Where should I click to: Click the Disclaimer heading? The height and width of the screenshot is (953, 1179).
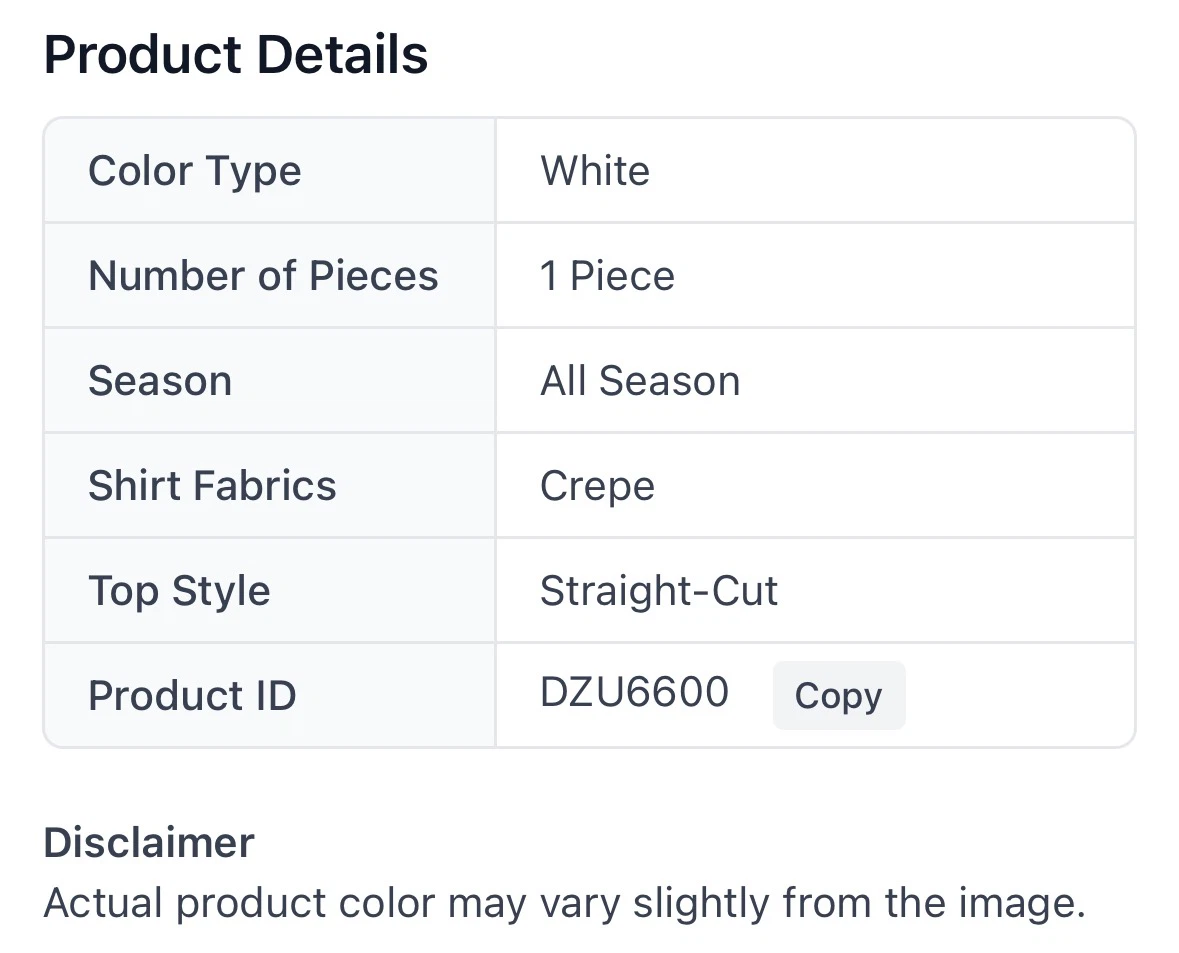[x=149, y=842]
